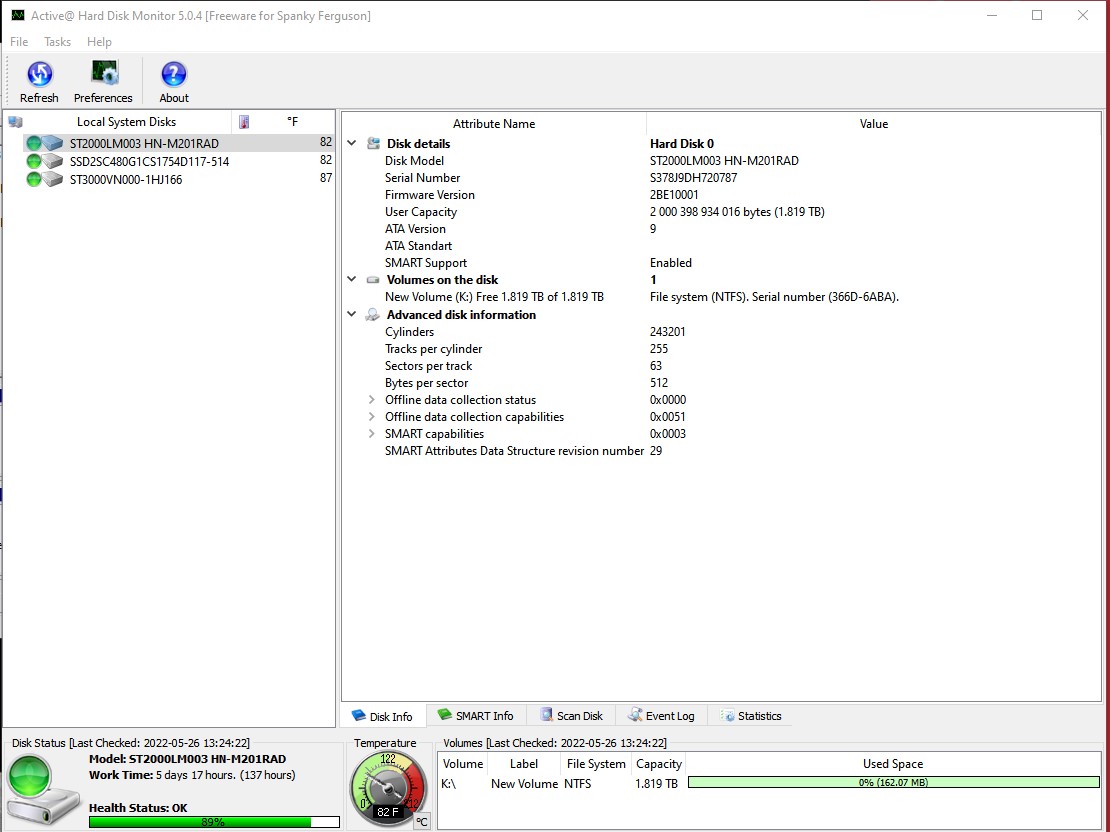1110x832 pixels.
Task: Select the ST2000LM003 HN-M201RAD drive entry
Action: (x=140, y=143)
